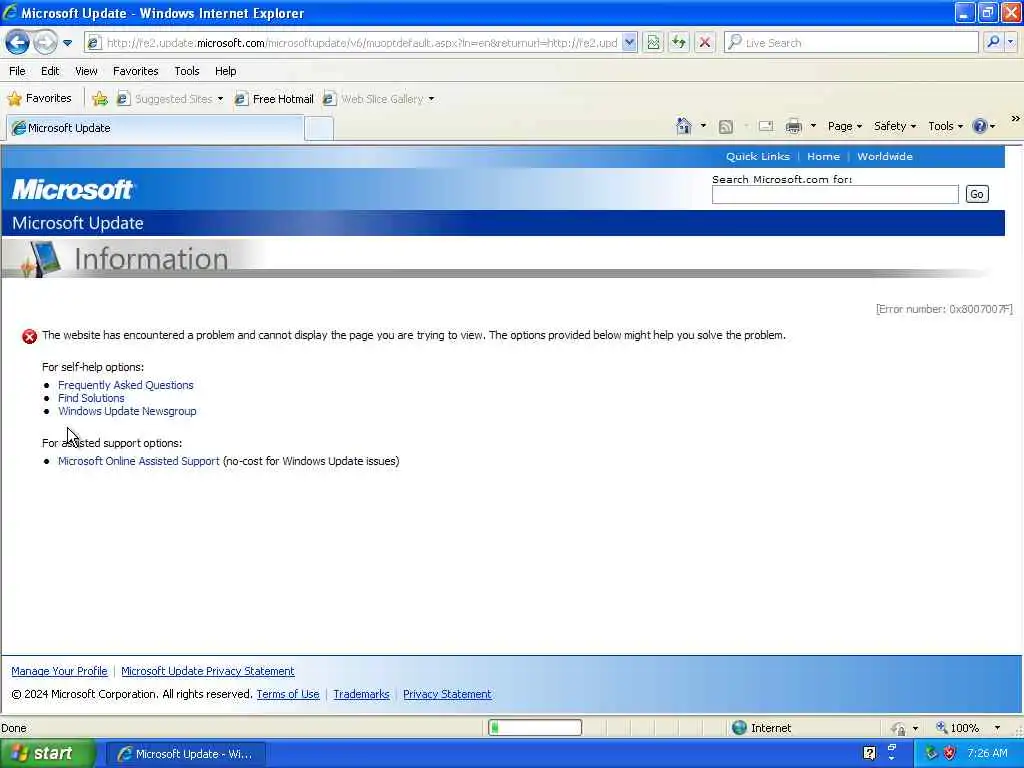The image size is (1024, 768).
Task: Open the View menu
Action: 86,71
